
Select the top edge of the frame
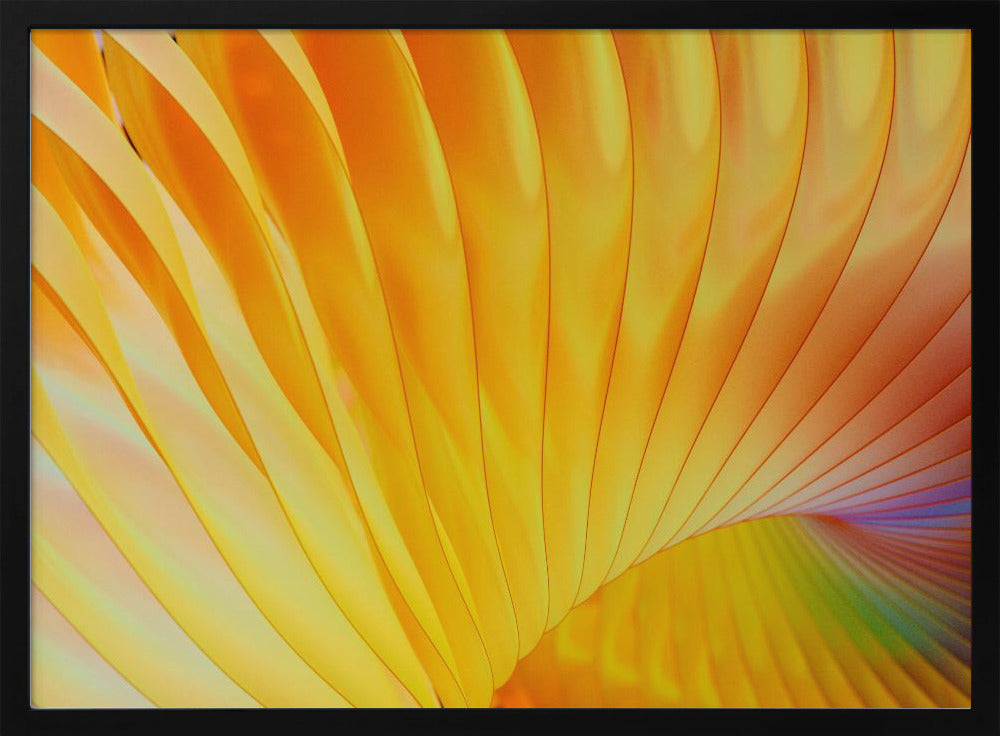click(500, 12)
